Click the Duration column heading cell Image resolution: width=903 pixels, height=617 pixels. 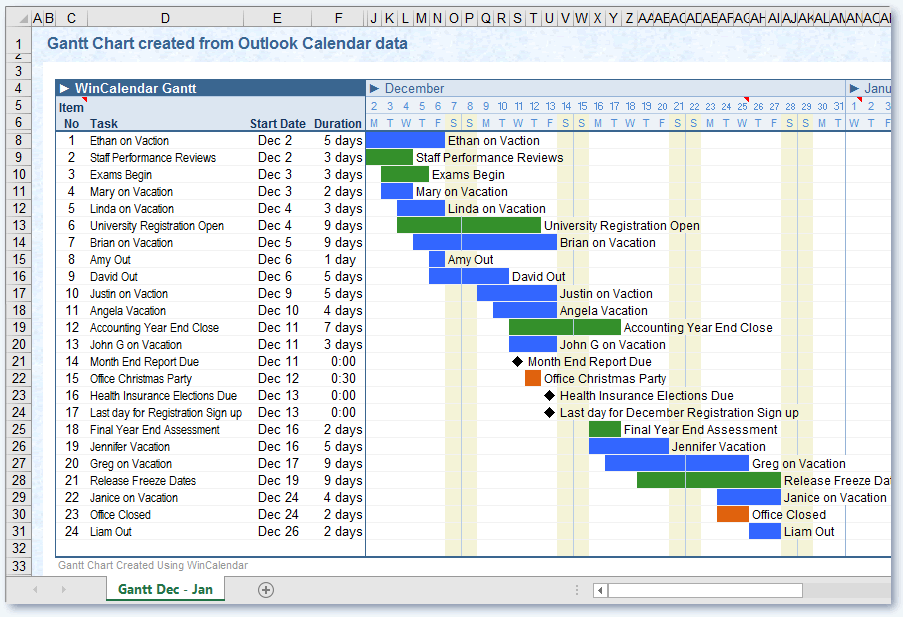coord(338,124)
